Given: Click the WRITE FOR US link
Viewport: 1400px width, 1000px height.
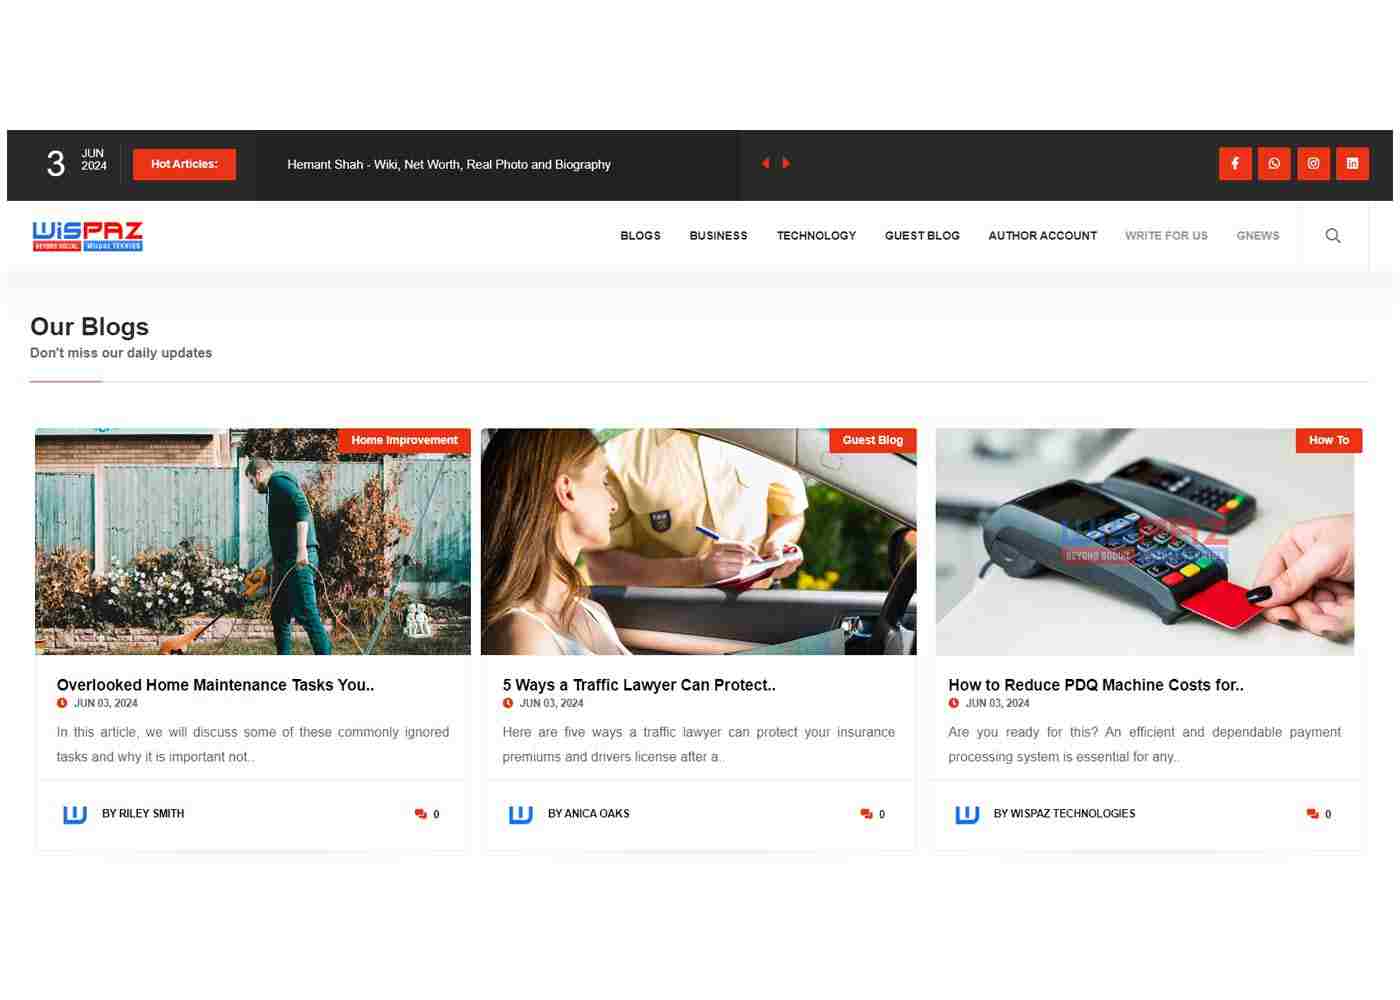Looking at the screenshot, I should (x=1166, y=235).
